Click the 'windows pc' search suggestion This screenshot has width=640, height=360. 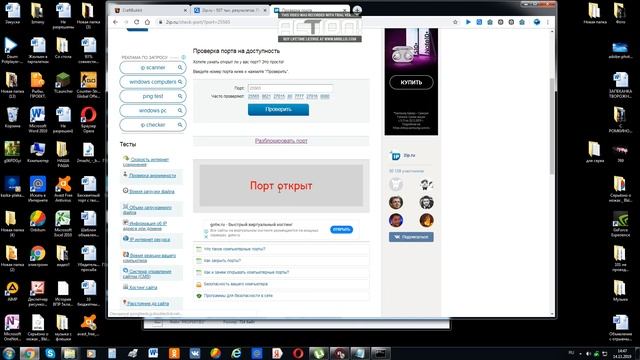(153, 110)
